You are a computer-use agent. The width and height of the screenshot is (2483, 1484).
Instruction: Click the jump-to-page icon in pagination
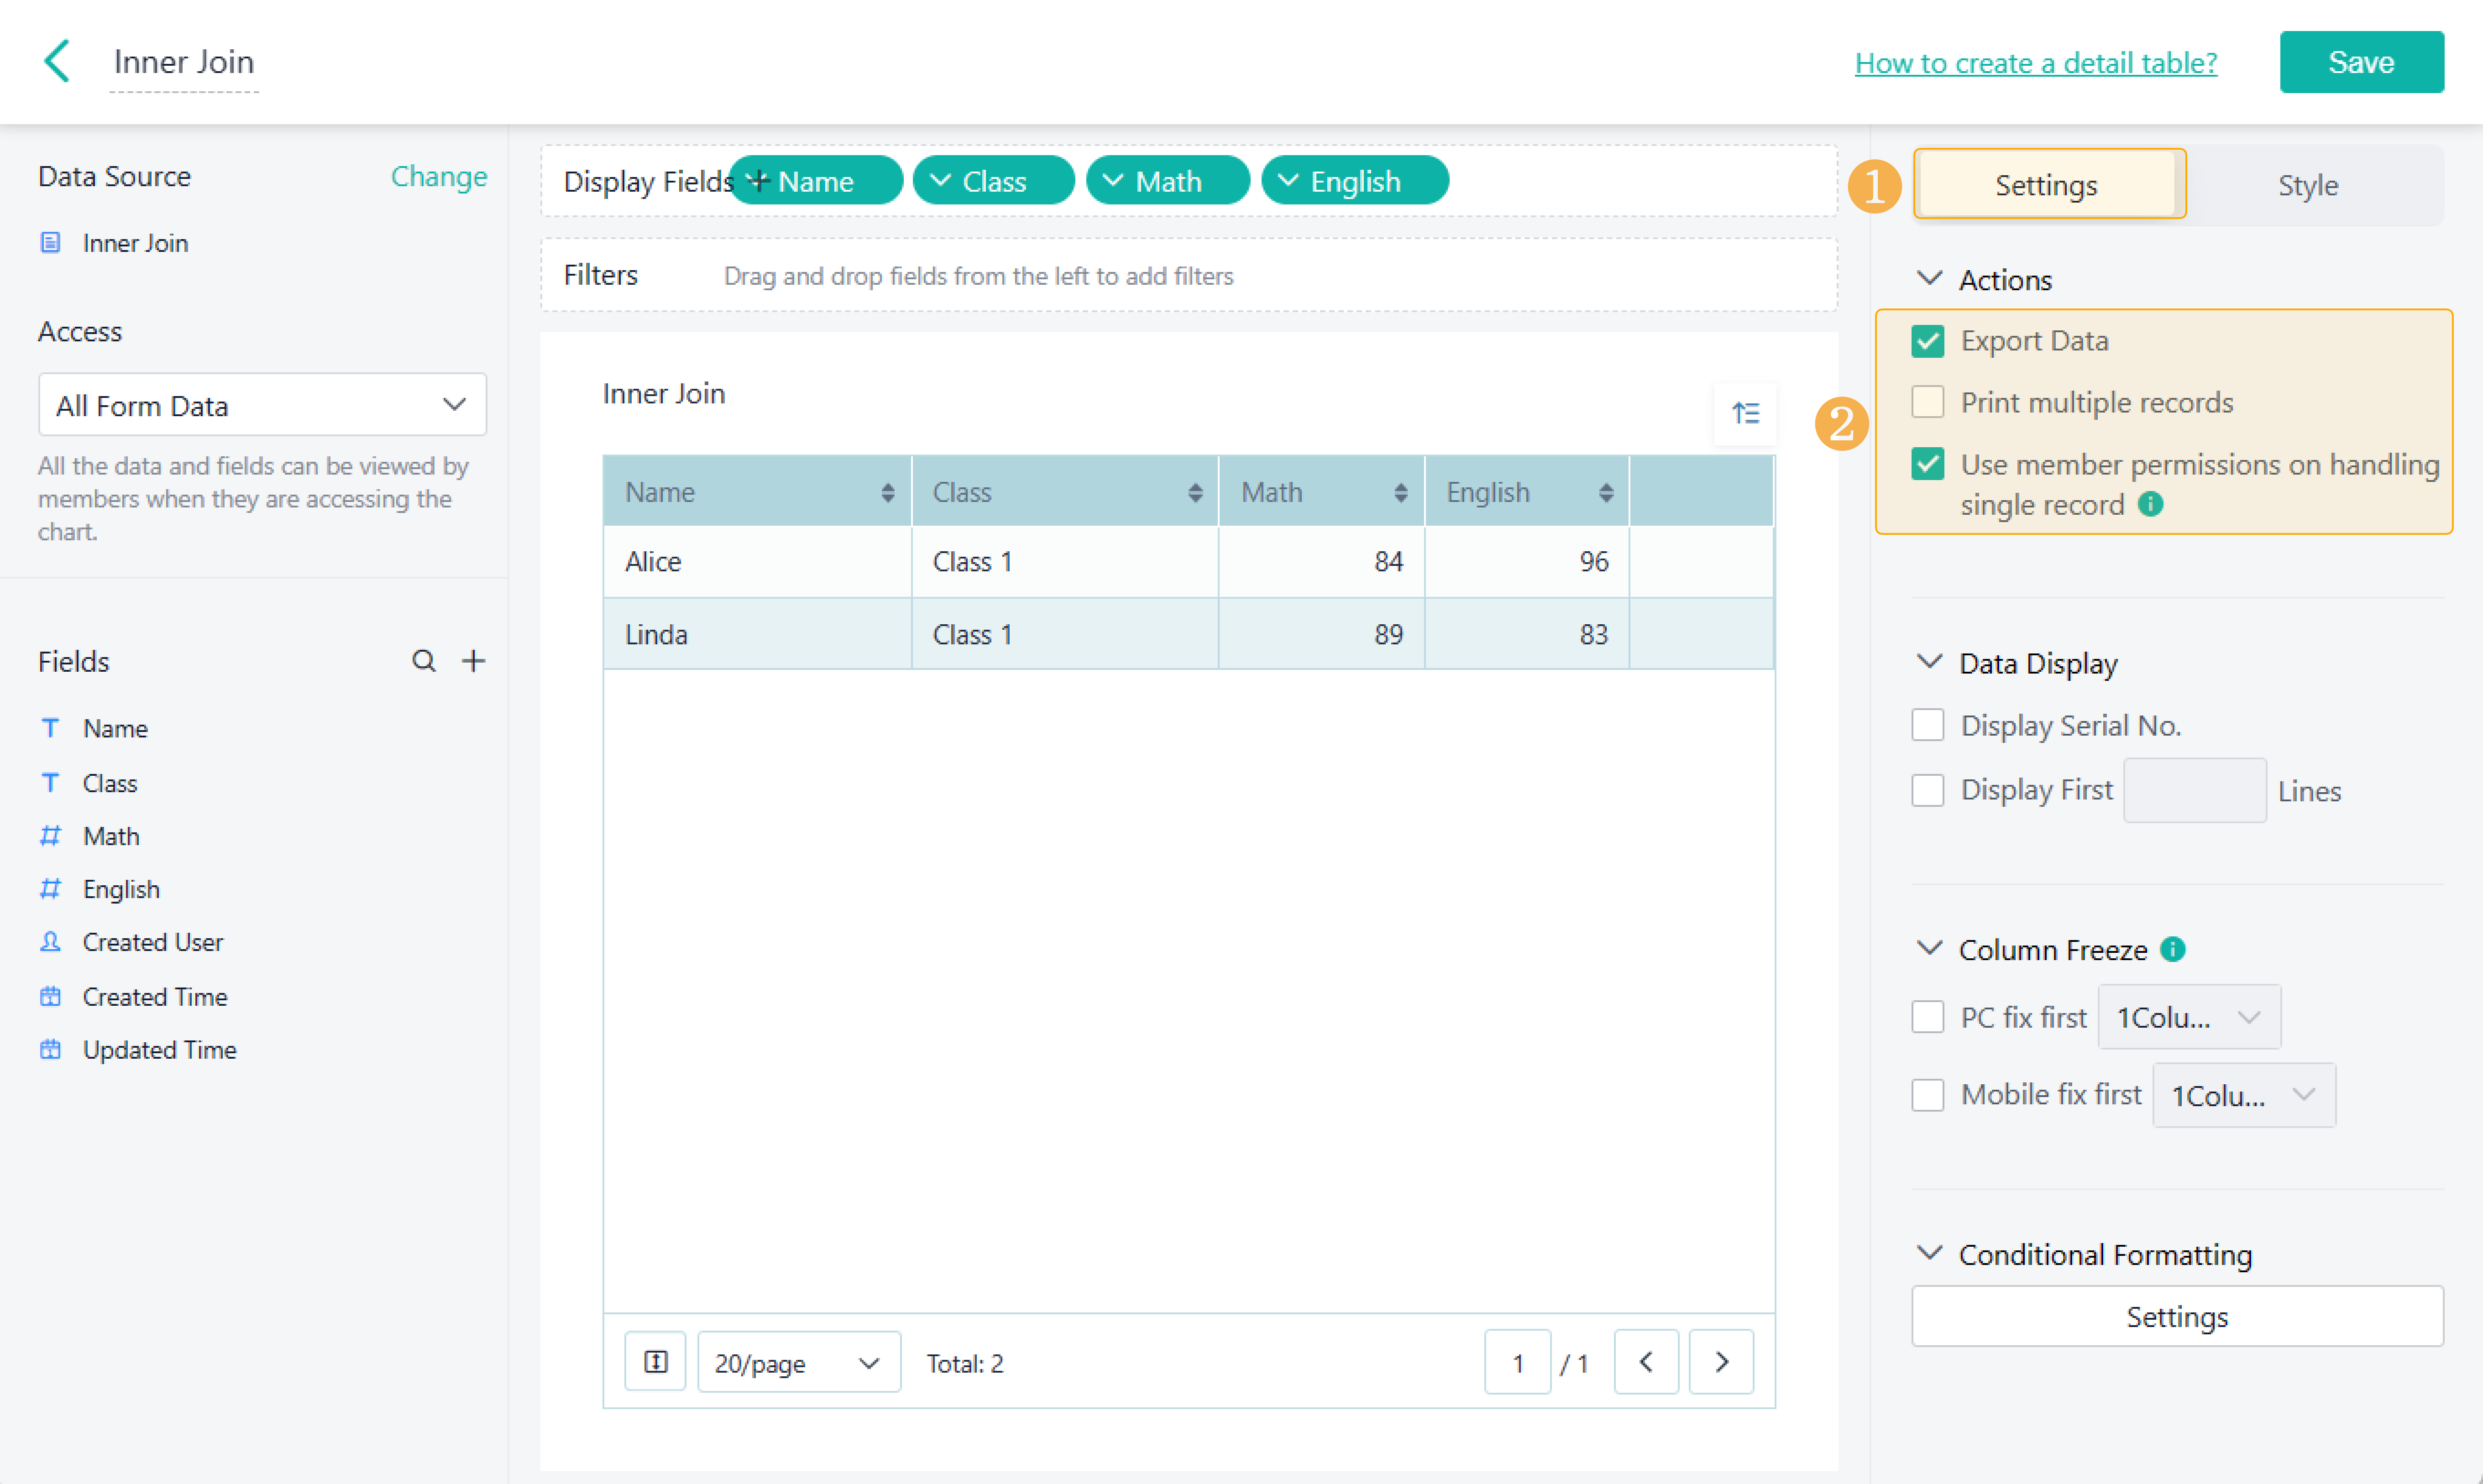coord(655,1362)
